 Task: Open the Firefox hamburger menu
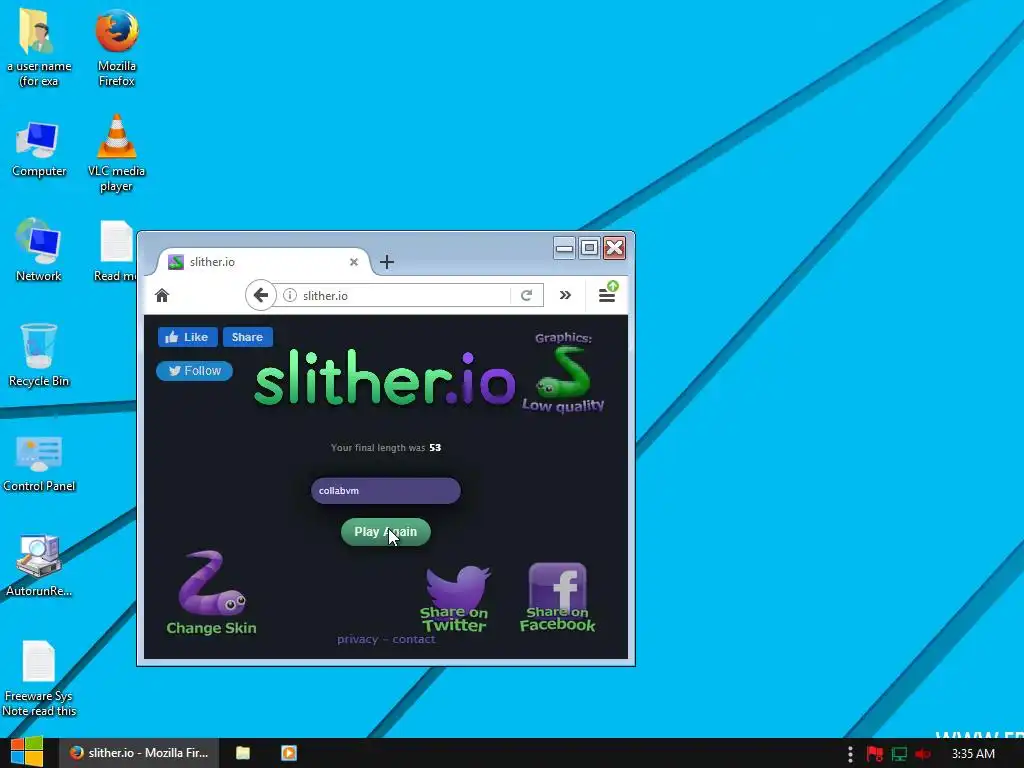tap(607, 295)
